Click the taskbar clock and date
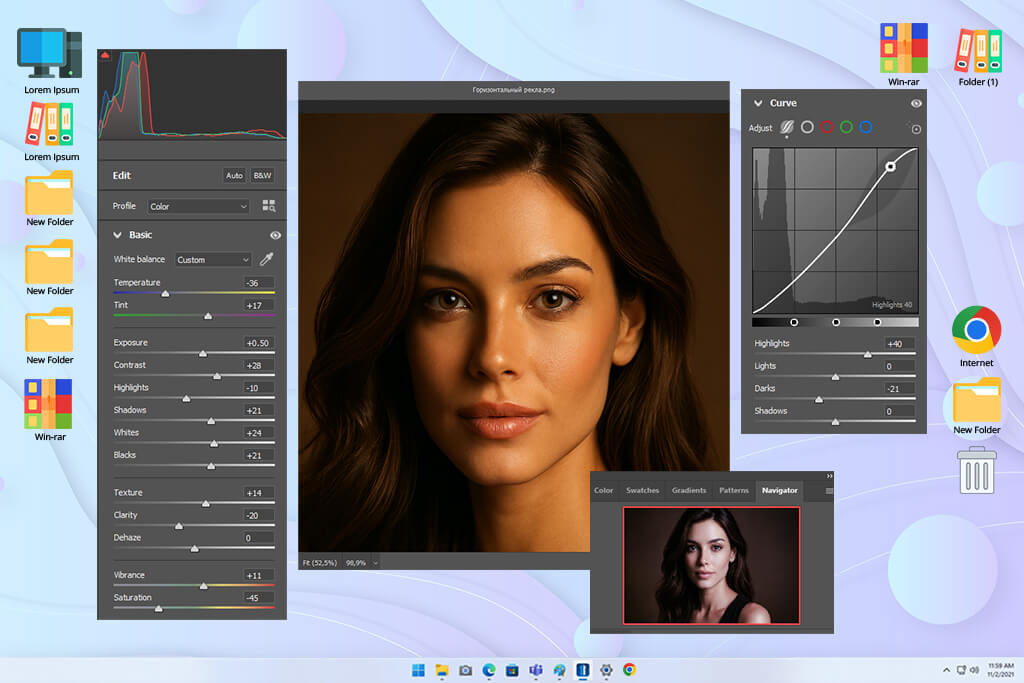This screenshot has height=683, width=1024. click(1000, 670)
